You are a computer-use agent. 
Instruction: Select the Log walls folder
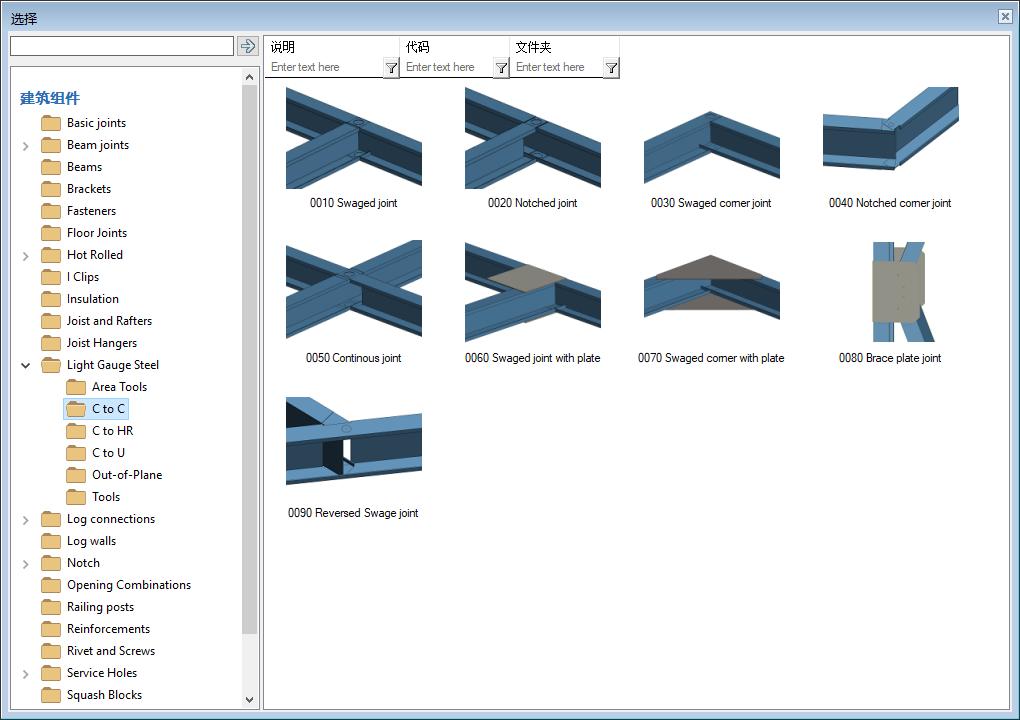pos(92,540)
